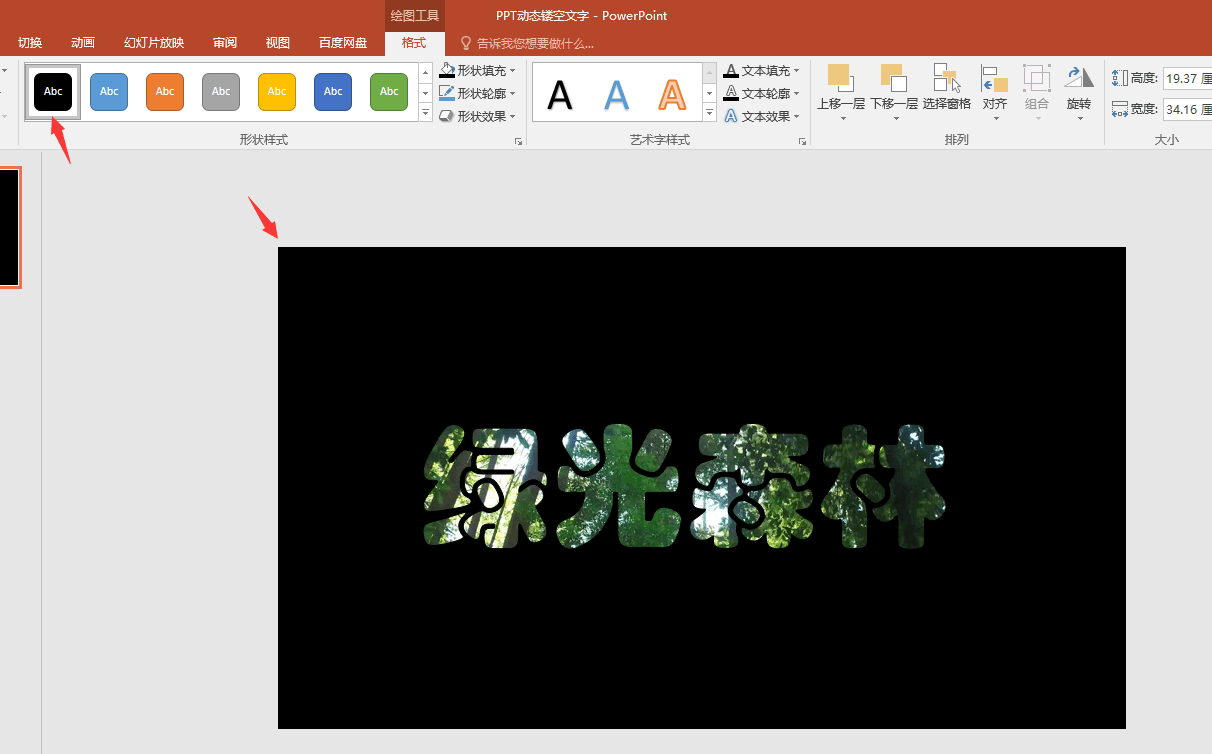
Task: Open the 幻灯片放映 (Slide Show) tab
Action: point(153,42)
